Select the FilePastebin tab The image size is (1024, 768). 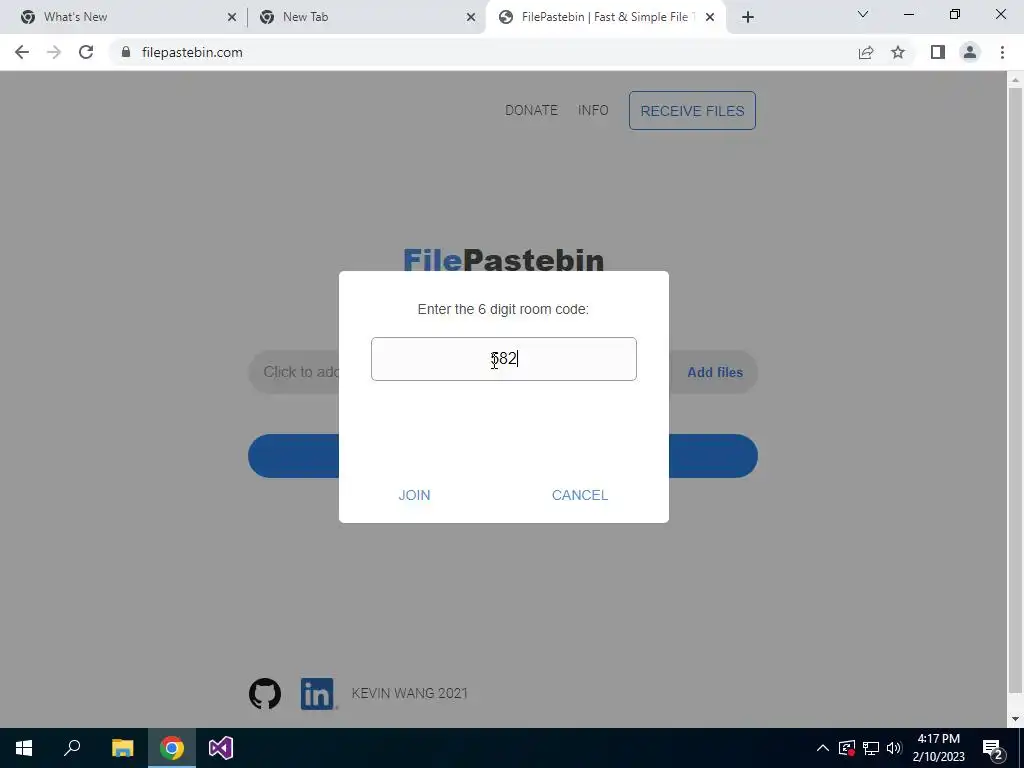click(604, 17)
